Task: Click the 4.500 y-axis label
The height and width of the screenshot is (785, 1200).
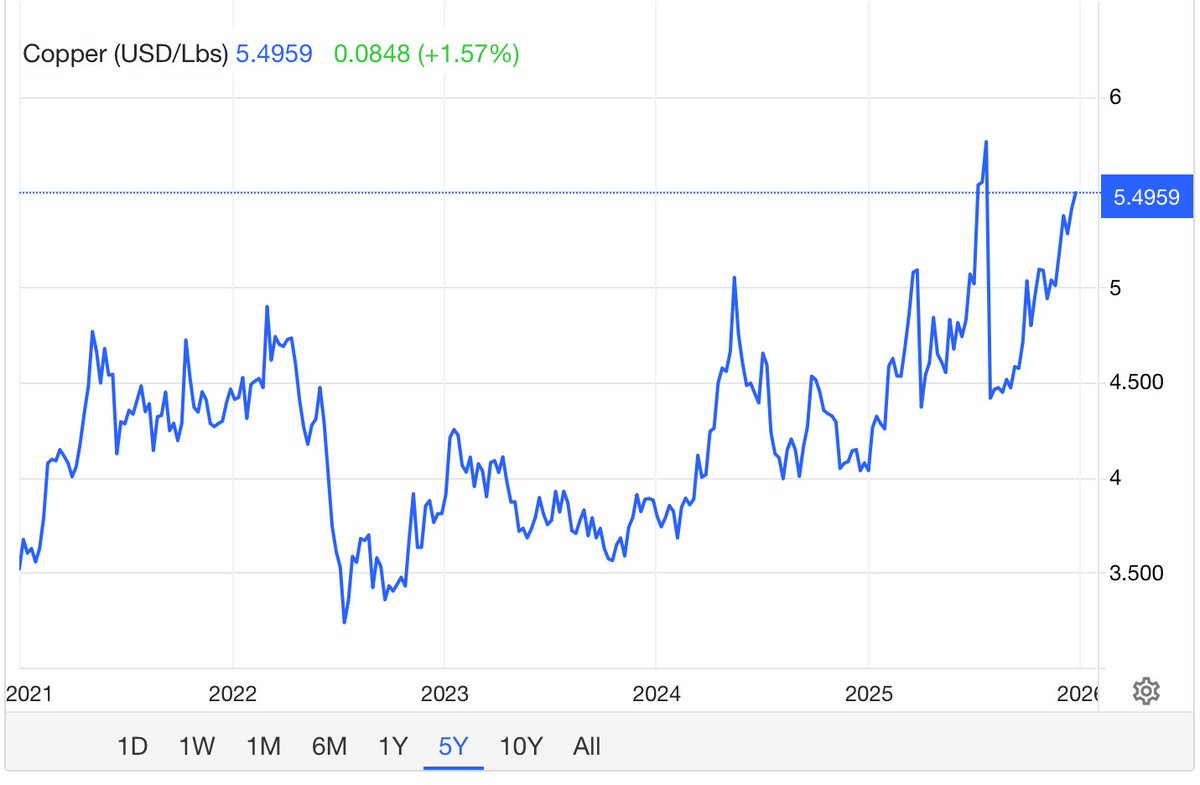Action: point(1136,382)
